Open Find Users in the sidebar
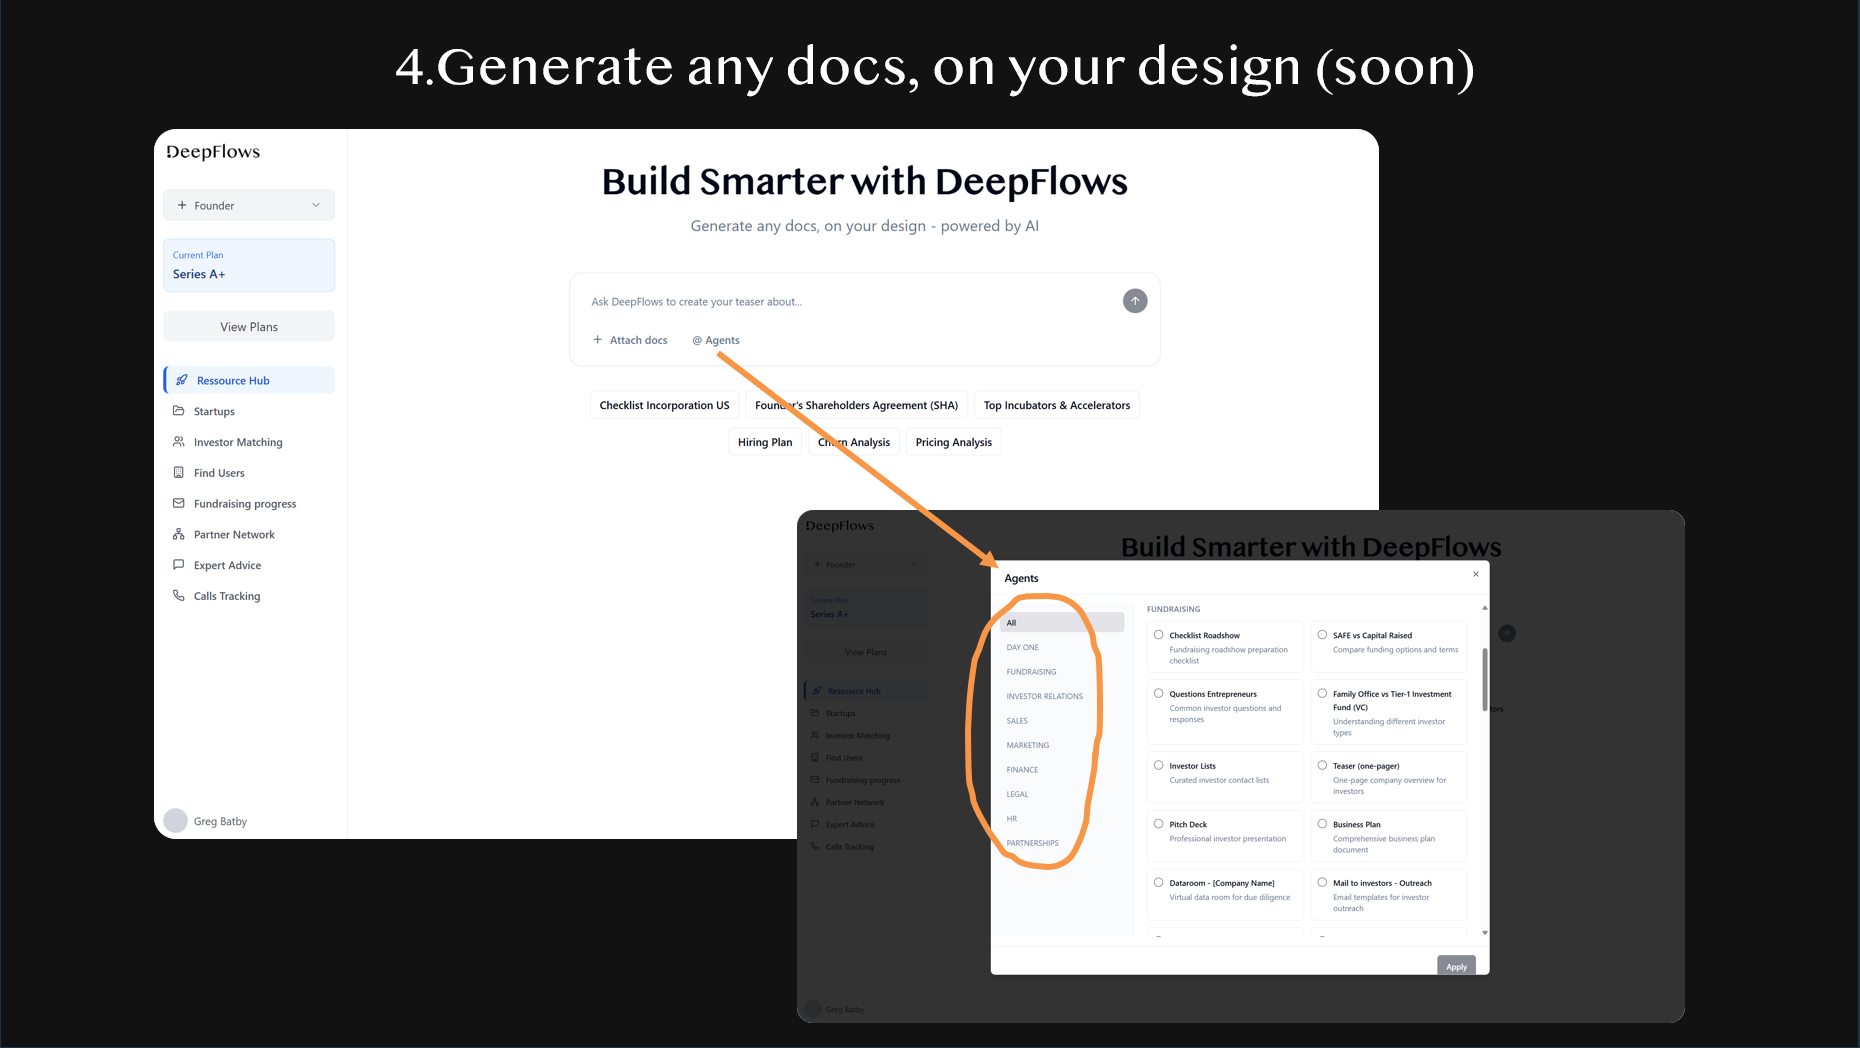1860x1048 pixels. tap(249, 472)
